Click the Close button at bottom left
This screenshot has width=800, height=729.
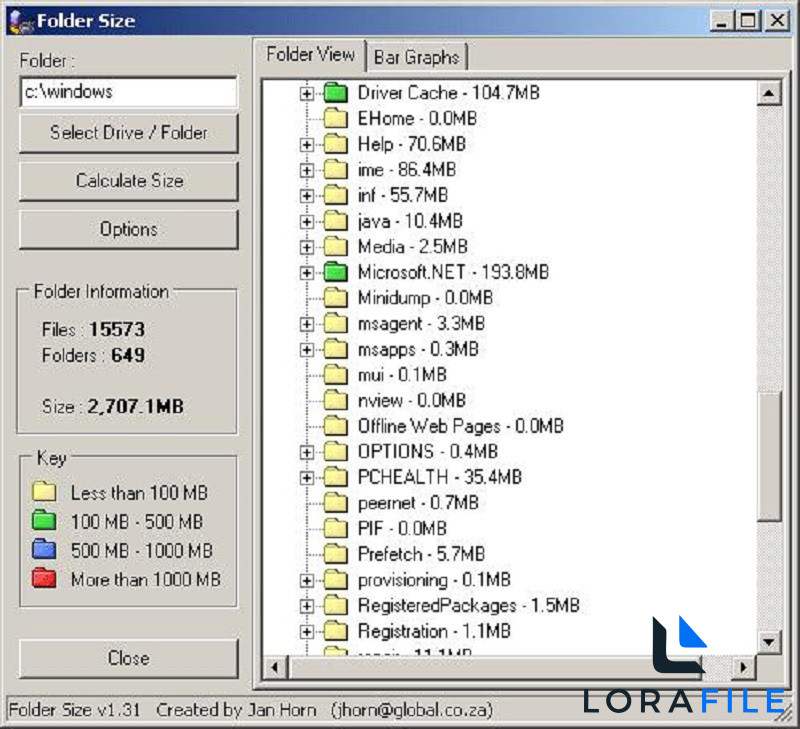click(x=129, y=659)
